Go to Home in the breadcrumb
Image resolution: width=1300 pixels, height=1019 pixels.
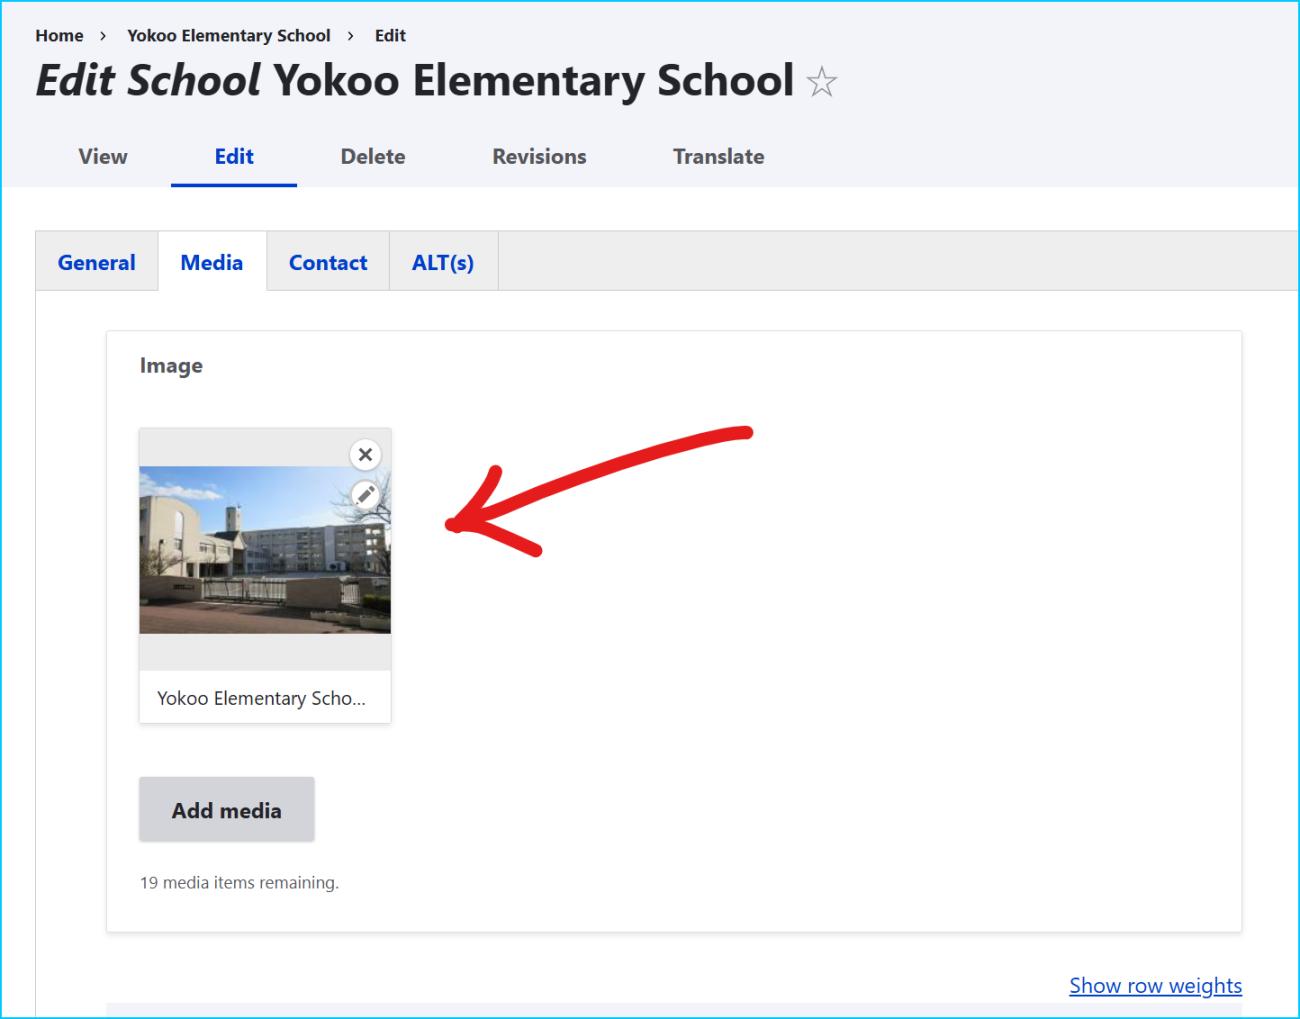(x=59, y=36)
